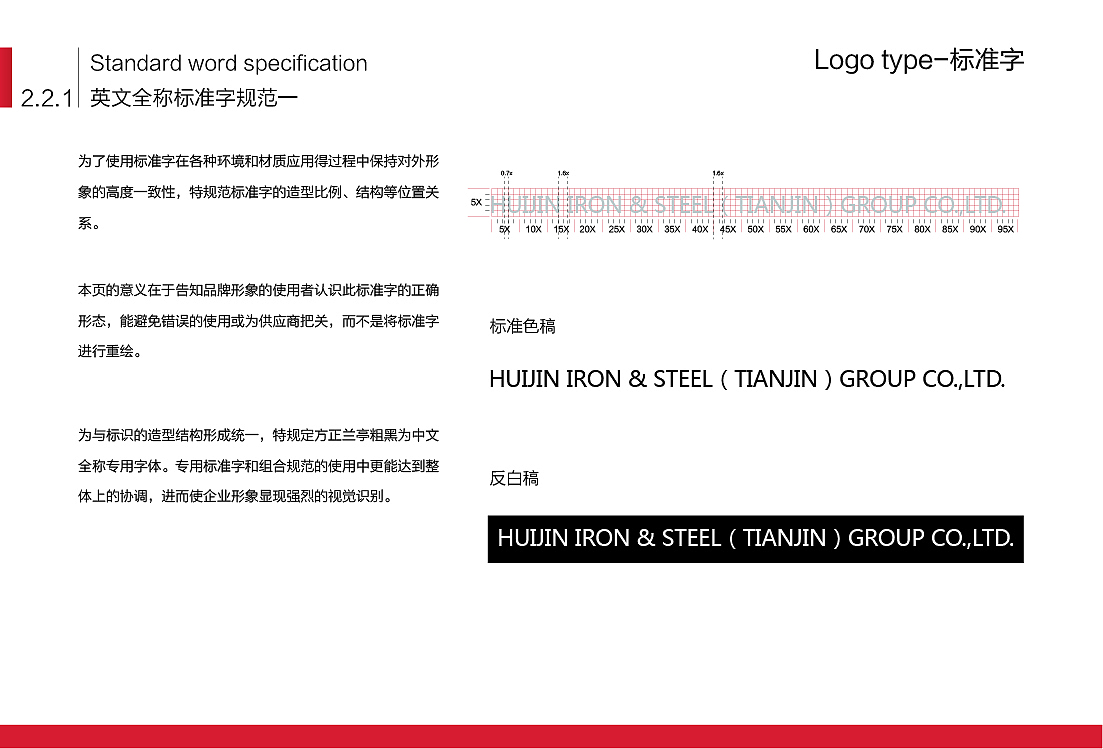Click the Chinese heading 英文全称标准字规范一
Screen dimensions: 1103x749
[x=194, y=98]
